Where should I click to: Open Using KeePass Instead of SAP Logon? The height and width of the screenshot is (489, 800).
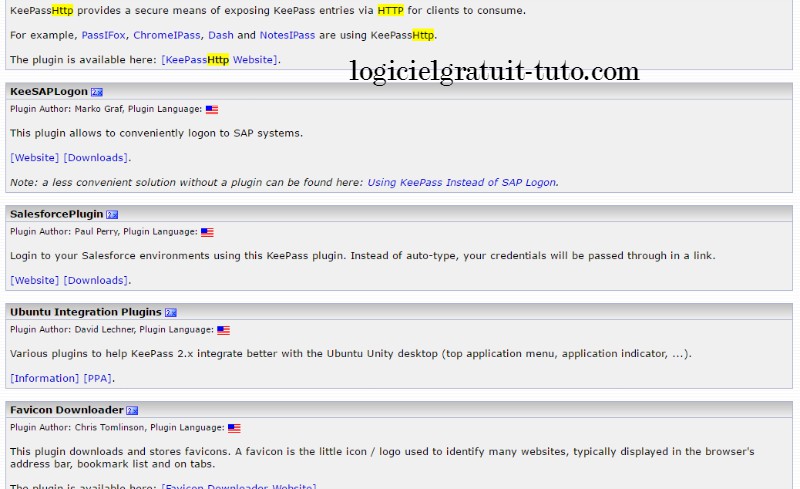(462, 182)
